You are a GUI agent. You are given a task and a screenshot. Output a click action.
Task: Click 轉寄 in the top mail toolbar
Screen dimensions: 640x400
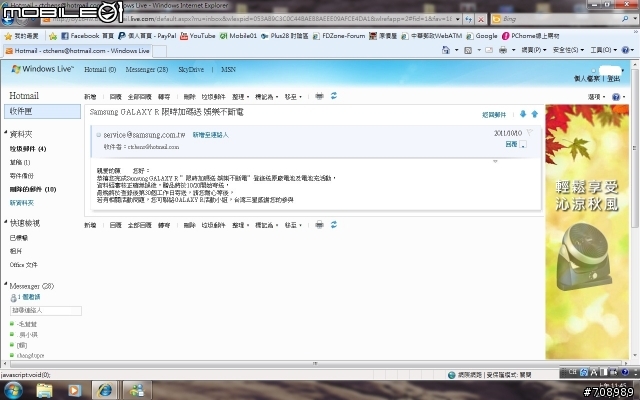(164, 97)
